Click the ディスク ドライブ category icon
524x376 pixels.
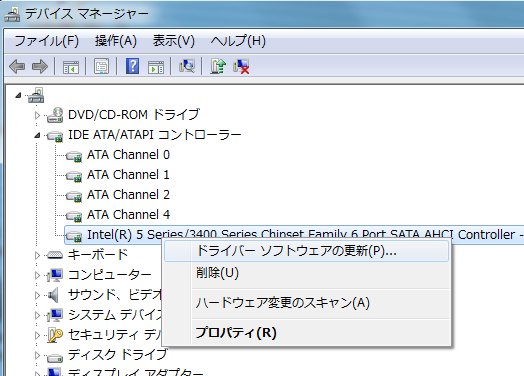click(55, 357)
